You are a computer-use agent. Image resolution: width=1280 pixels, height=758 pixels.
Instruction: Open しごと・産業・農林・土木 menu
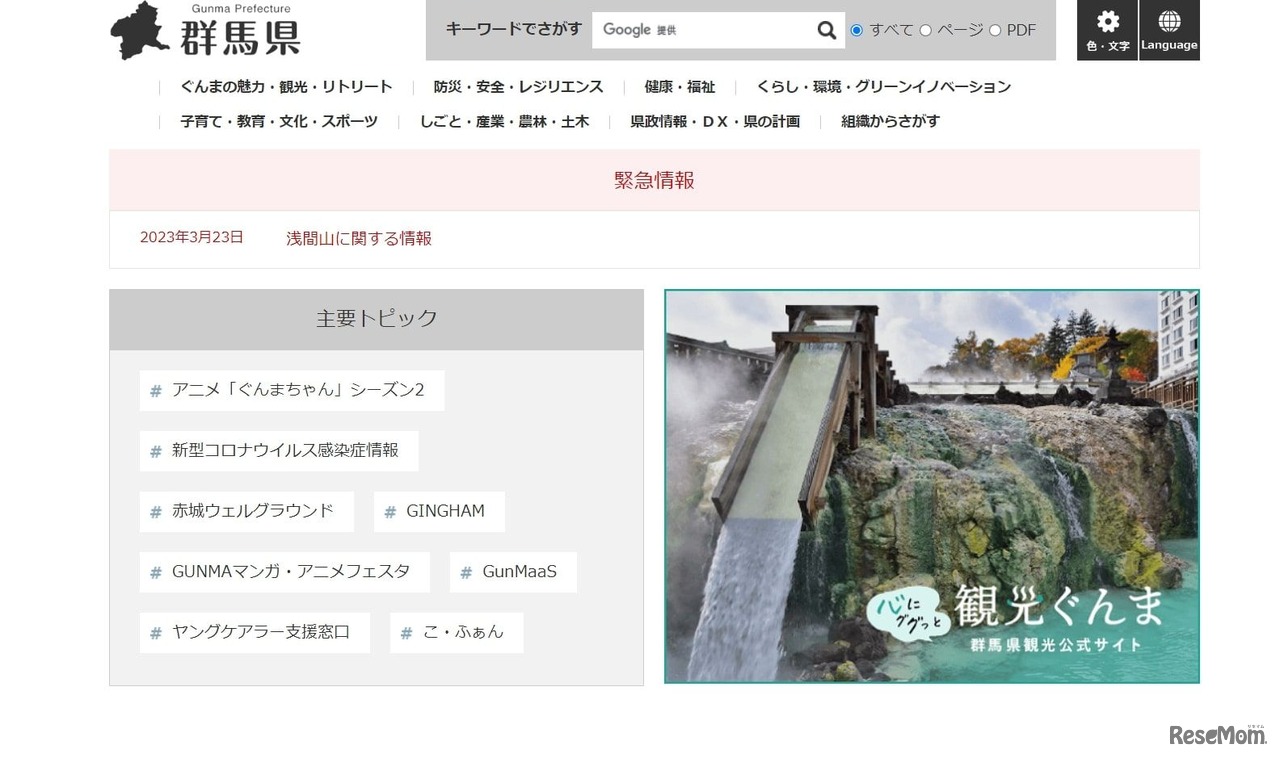click(x=504, y=121)
